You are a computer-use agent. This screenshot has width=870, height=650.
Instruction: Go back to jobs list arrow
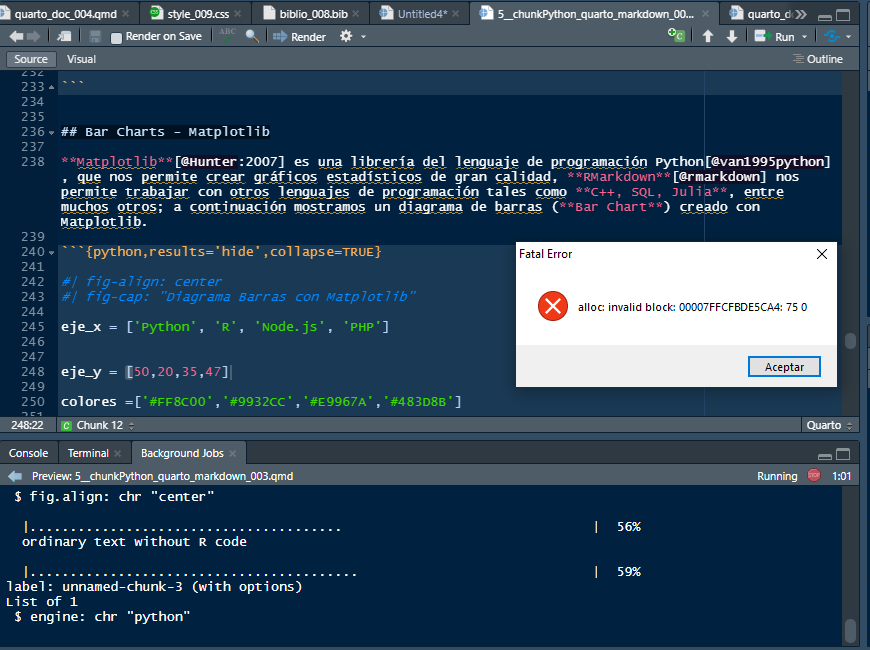click(15, 476)
